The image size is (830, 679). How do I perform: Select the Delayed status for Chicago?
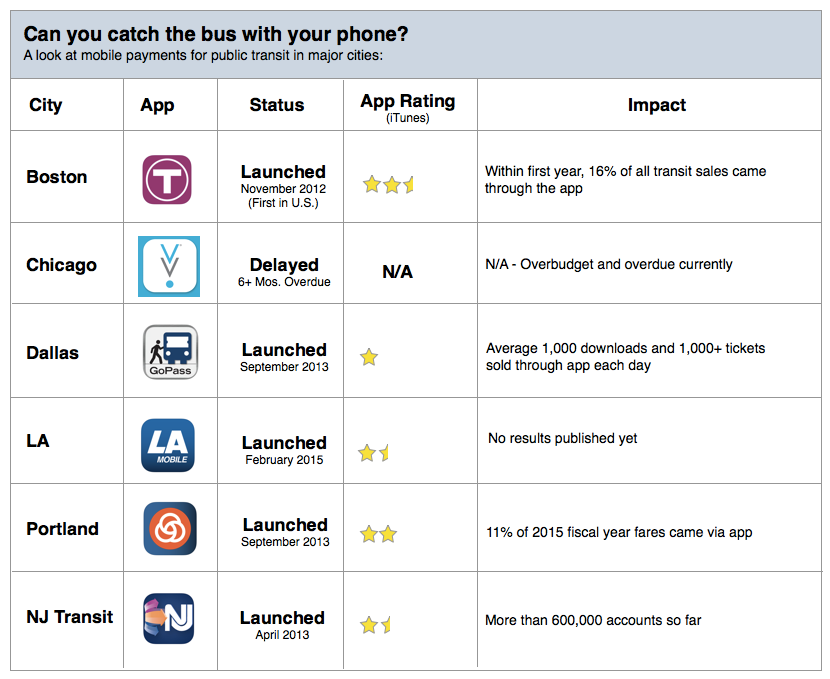[284, 265]
